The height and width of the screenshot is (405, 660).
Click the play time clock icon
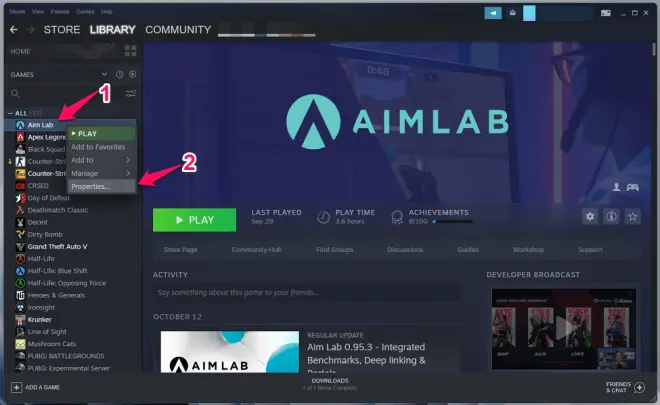(x=323, y=217)
